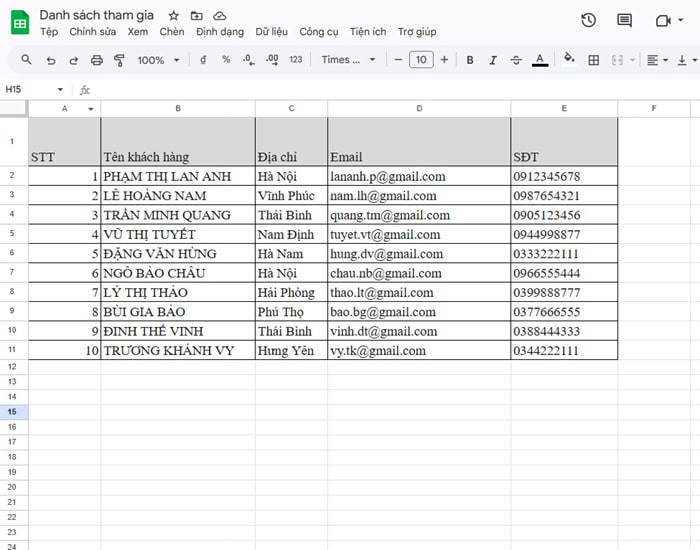700x550 pixels.
Task: Open the Times font family dropdown
Action: click(348, 60)
